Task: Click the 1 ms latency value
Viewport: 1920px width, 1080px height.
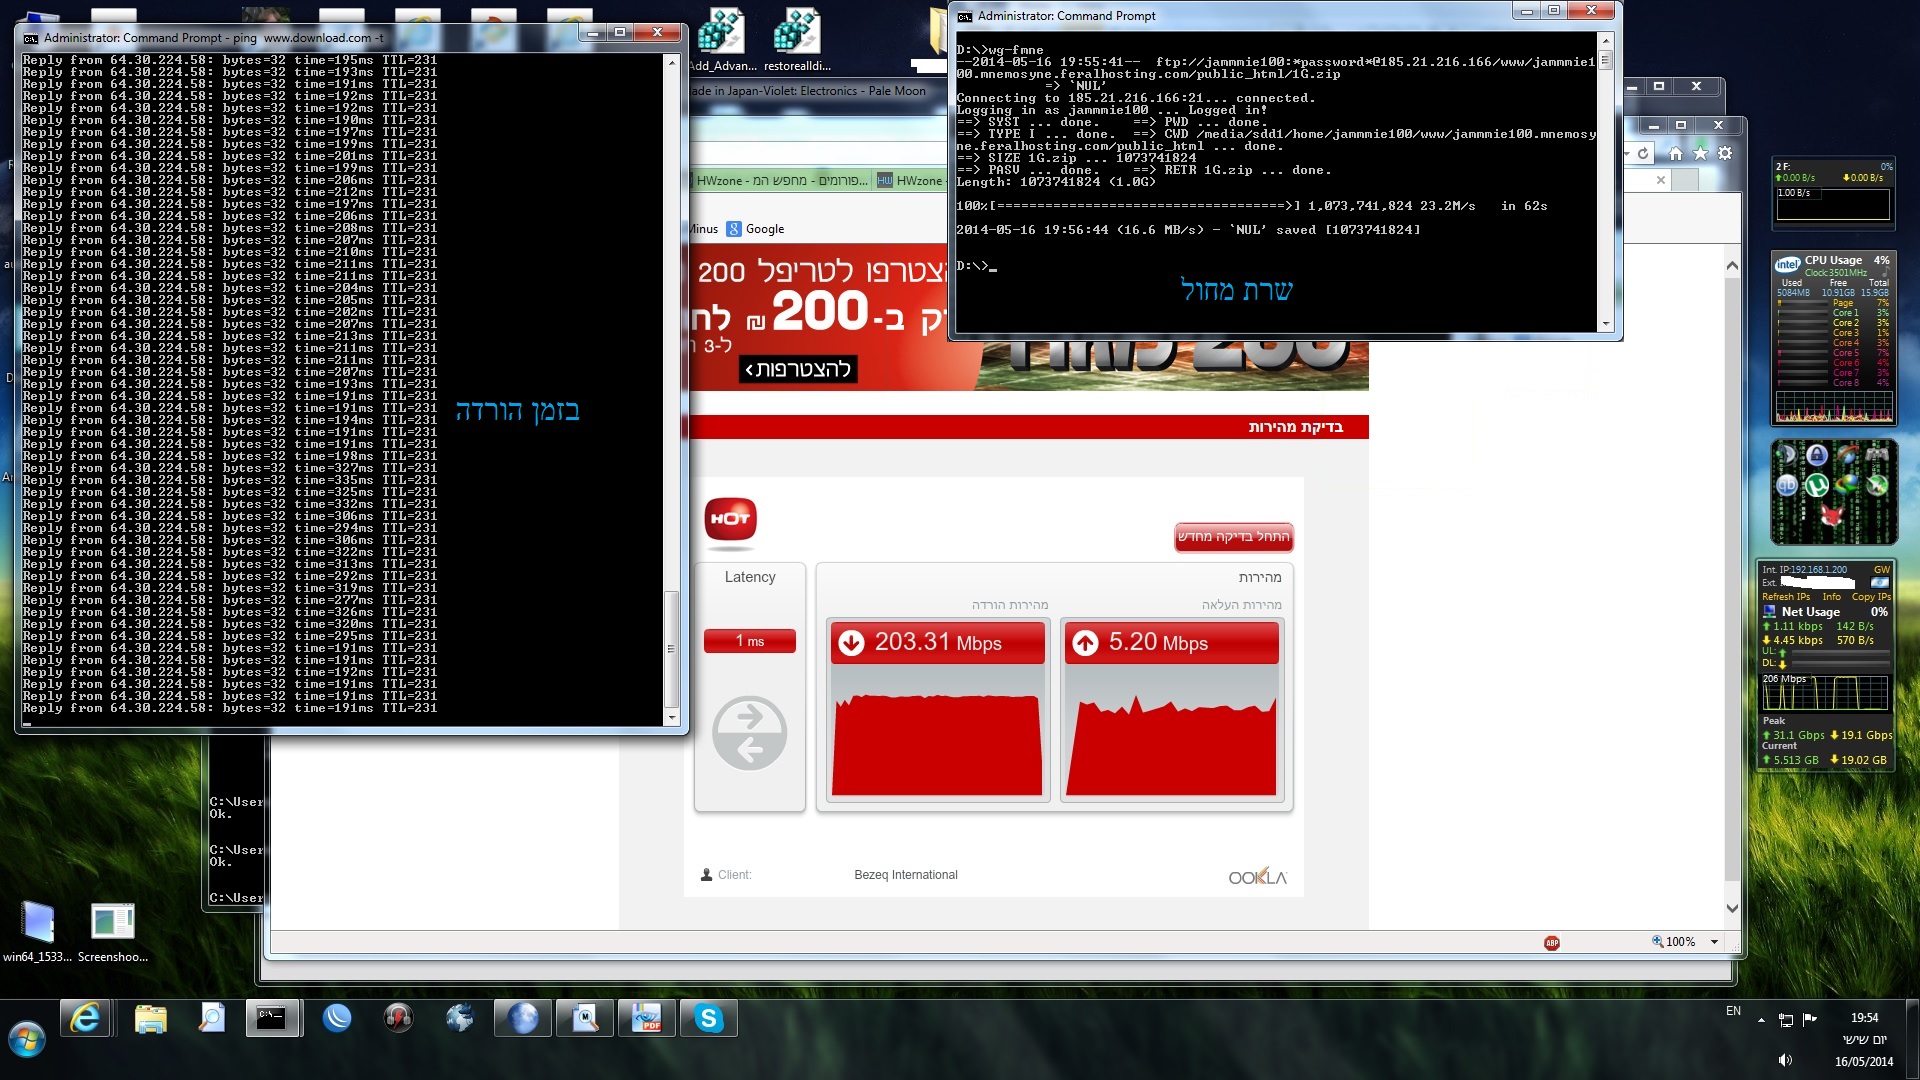Action: click(750, 641)
